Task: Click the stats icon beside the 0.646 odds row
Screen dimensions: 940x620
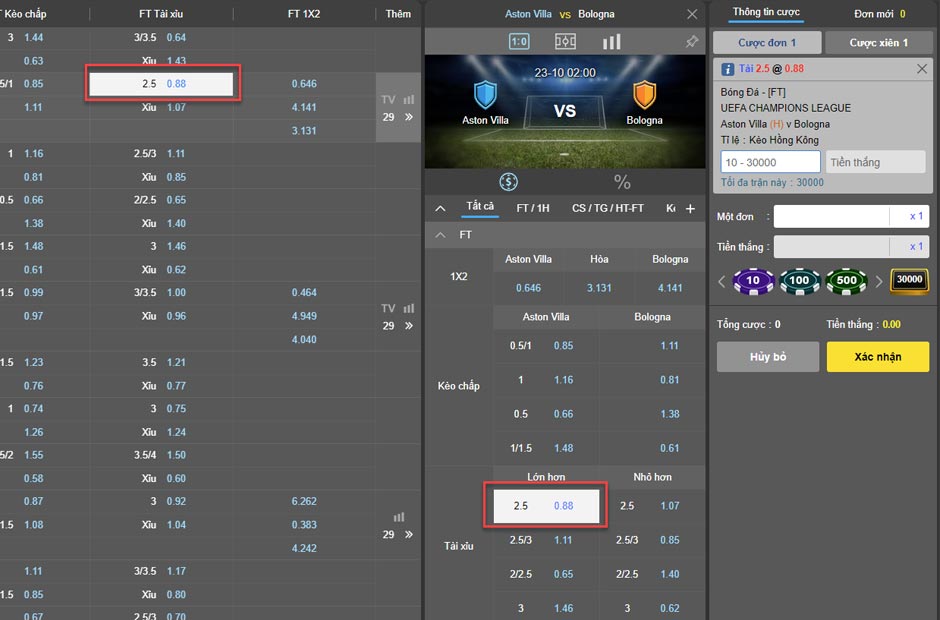Action: point(409,100)
